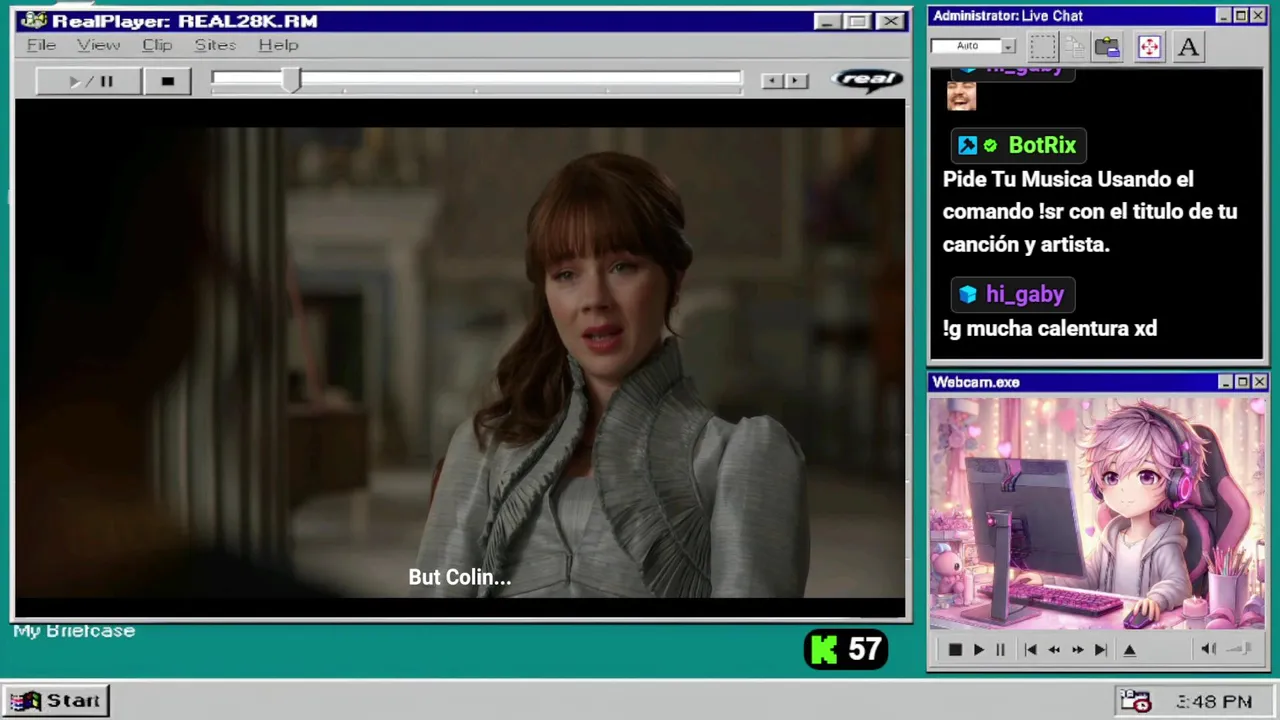Click the red four-arrow move icon in Live Chat

pyautogui.click(x=1149, y=47)
